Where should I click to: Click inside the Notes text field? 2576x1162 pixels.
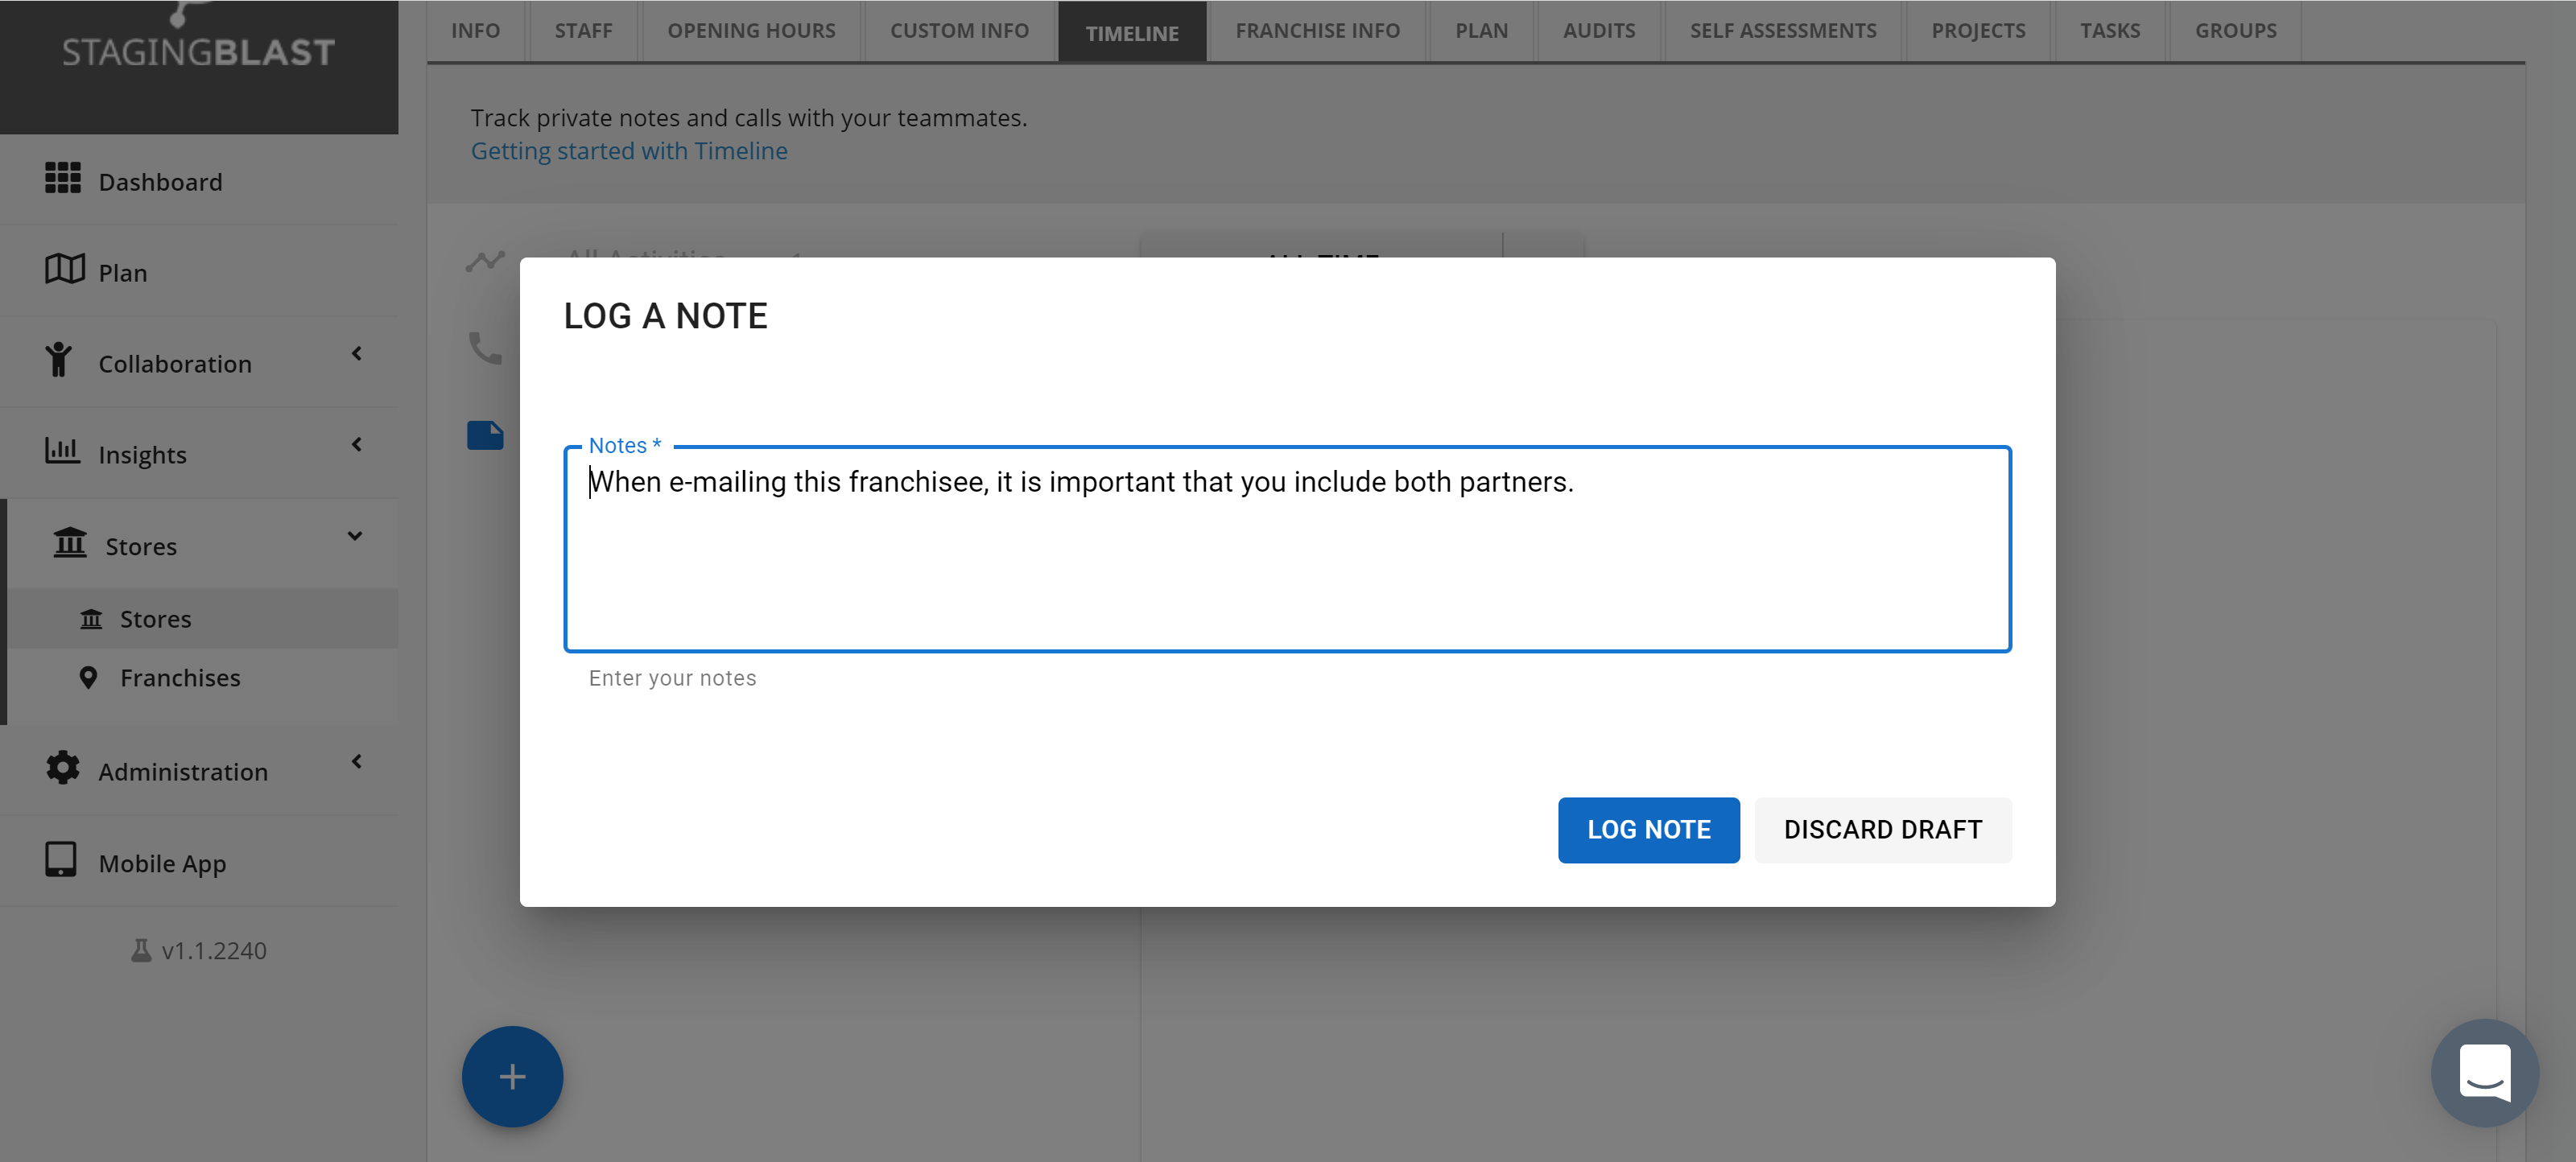coord(1286,560)
